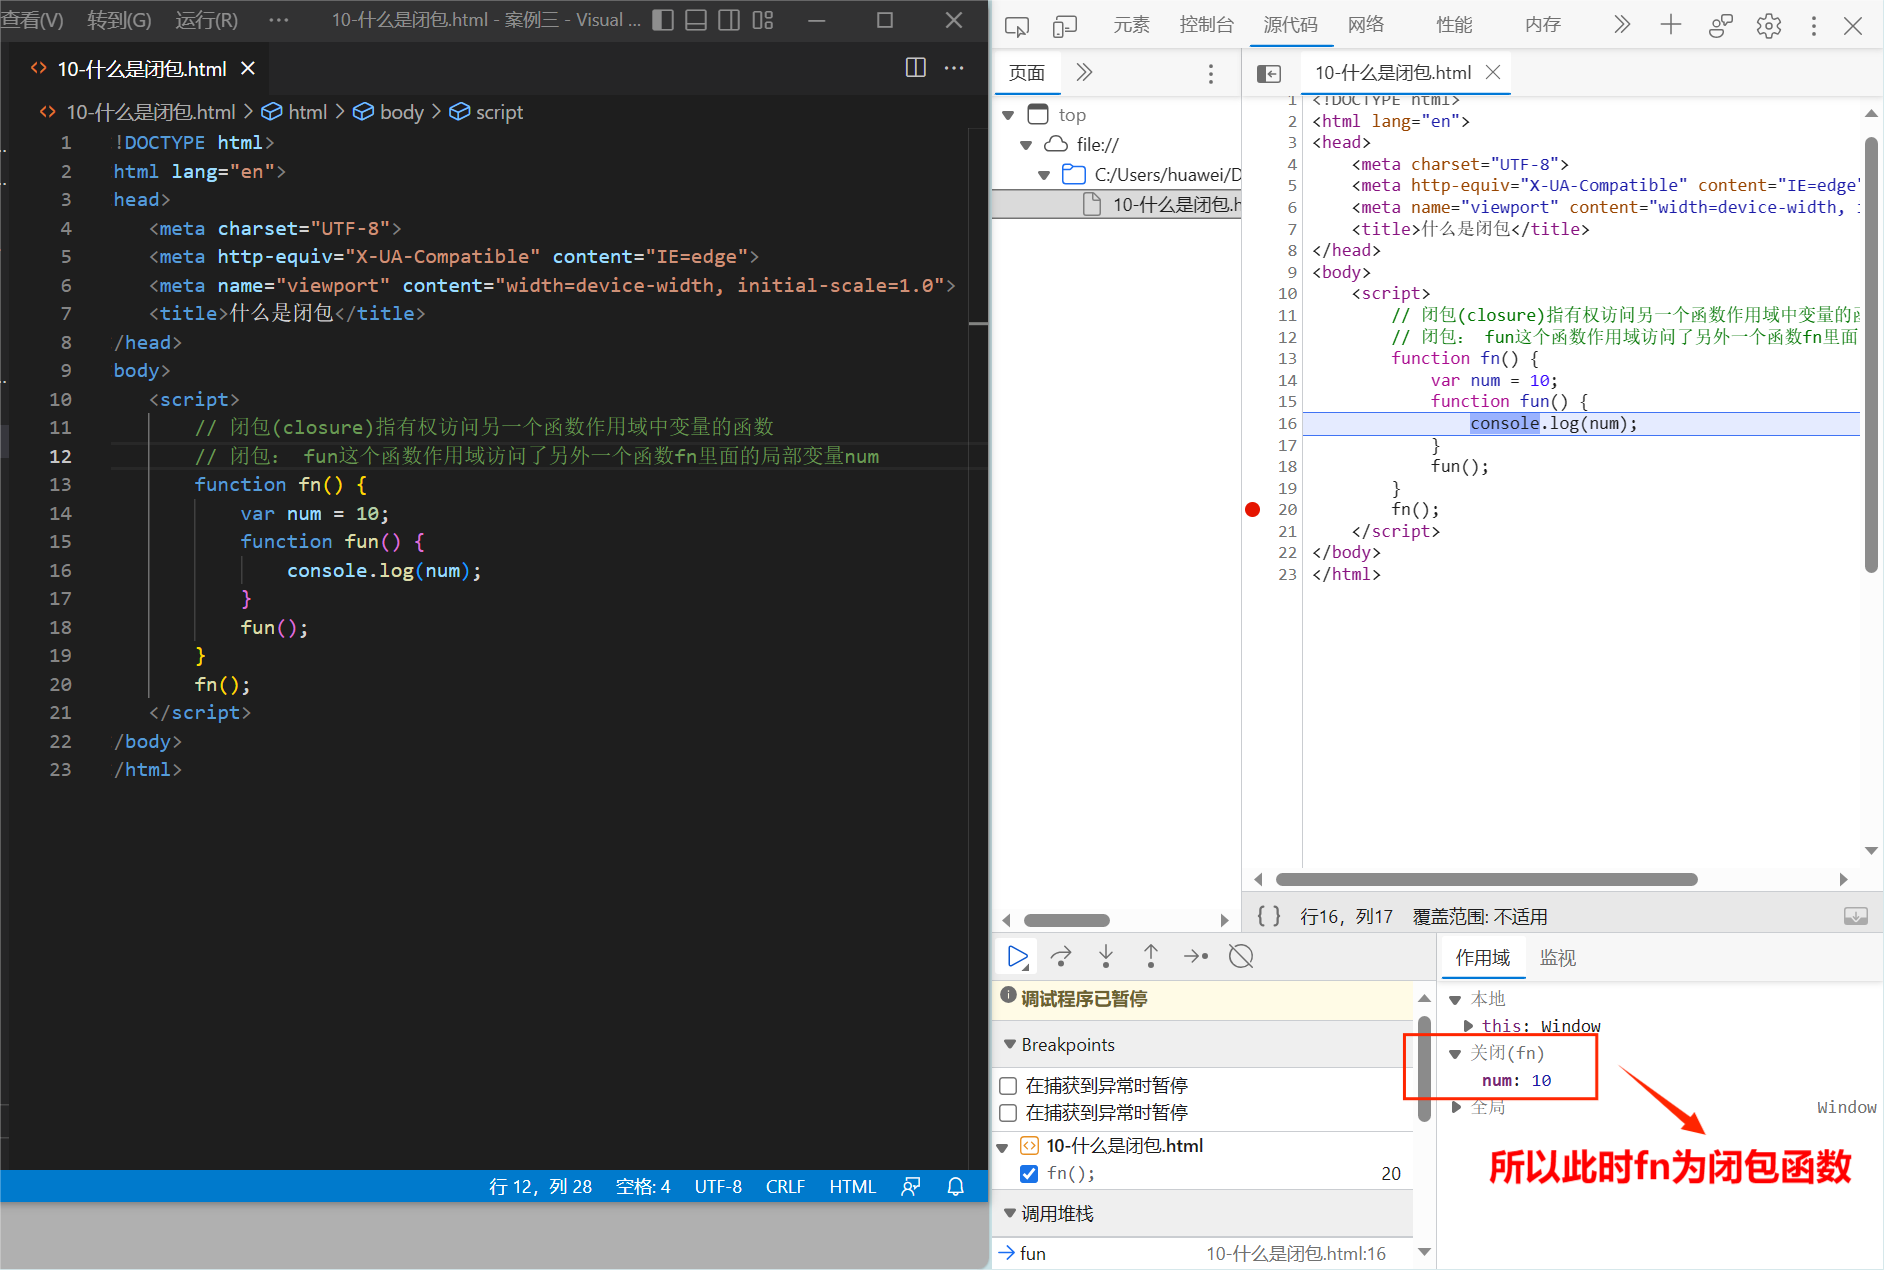Toggle VS Code bottom panel layout icon
Screen dimensions: 1884x1270
pos(696,20)
